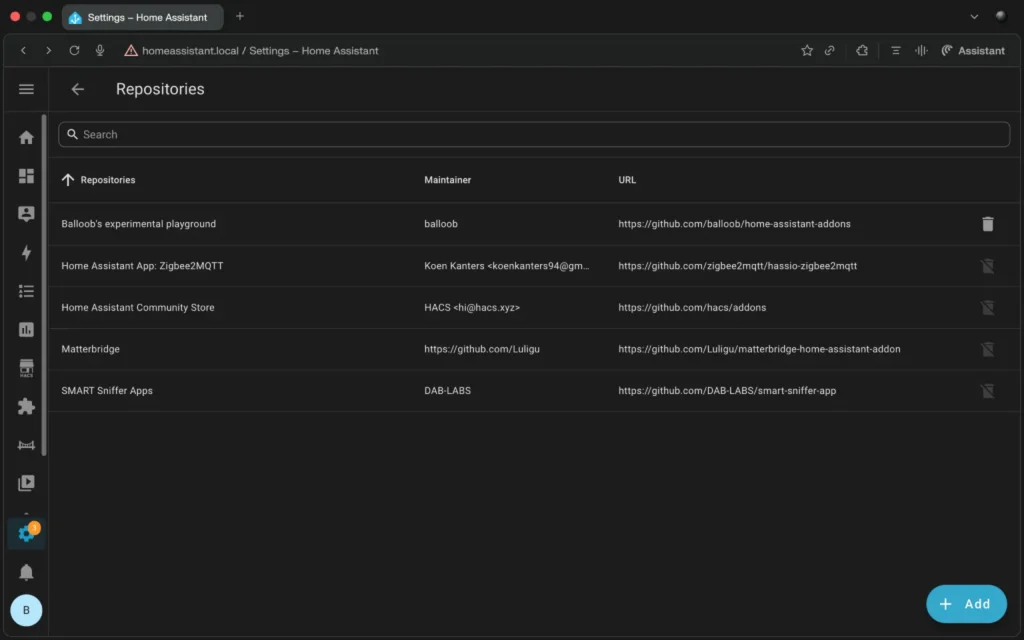
Task: Focus the repositories Search field
Action: [x=534, y=134]
